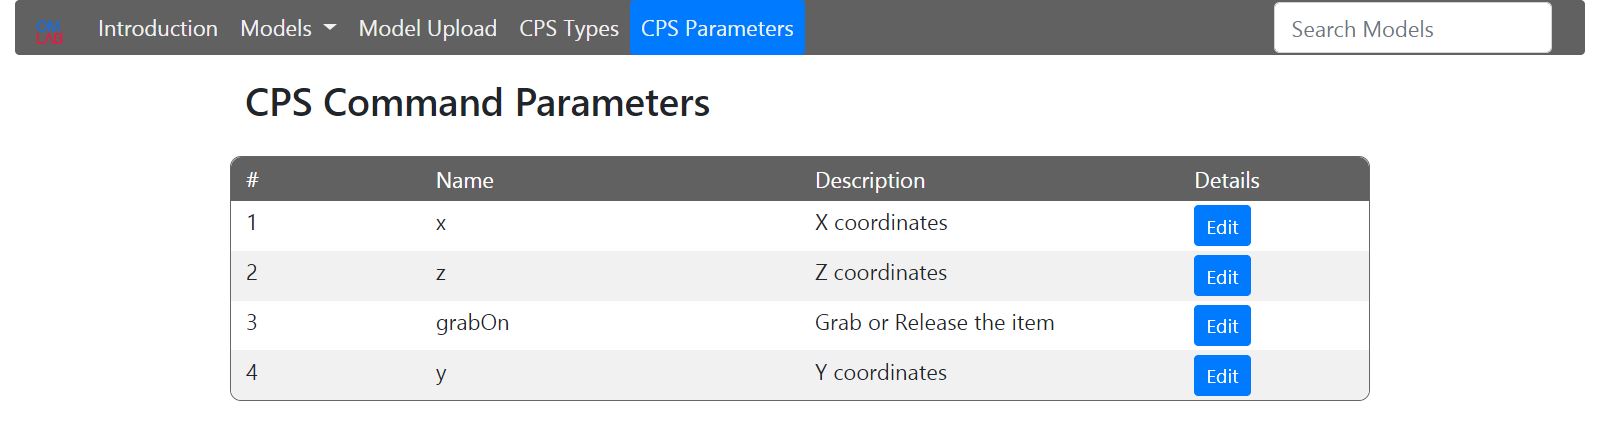Go to Model Upload page

pyautogui.click(x=428, y=28)
